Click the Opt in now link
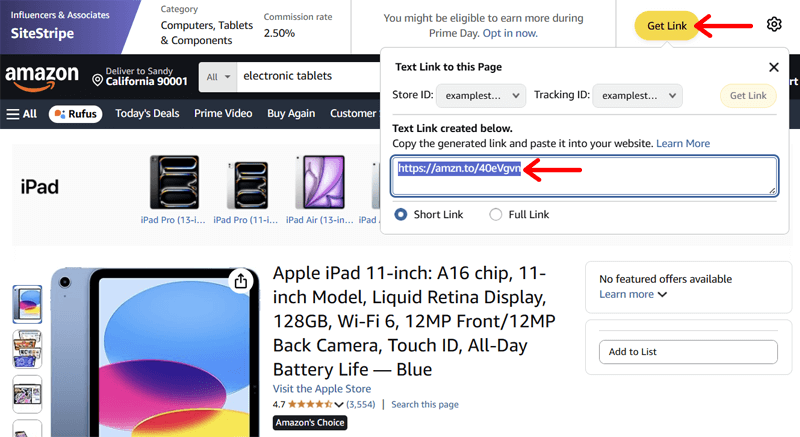 510,33
